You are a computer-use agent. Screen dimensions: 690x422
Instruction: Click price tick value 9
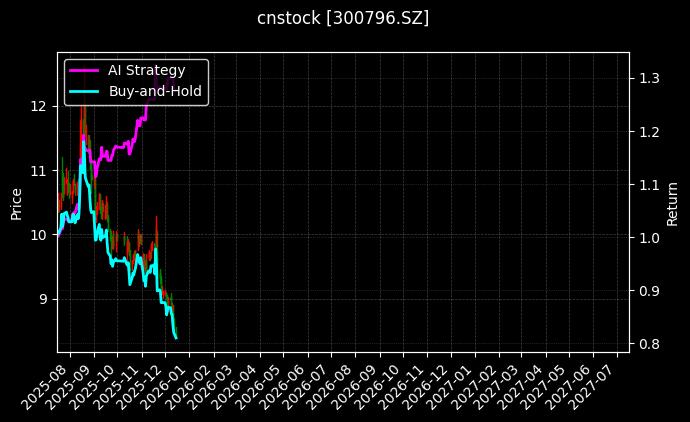[x=43, y=299]
